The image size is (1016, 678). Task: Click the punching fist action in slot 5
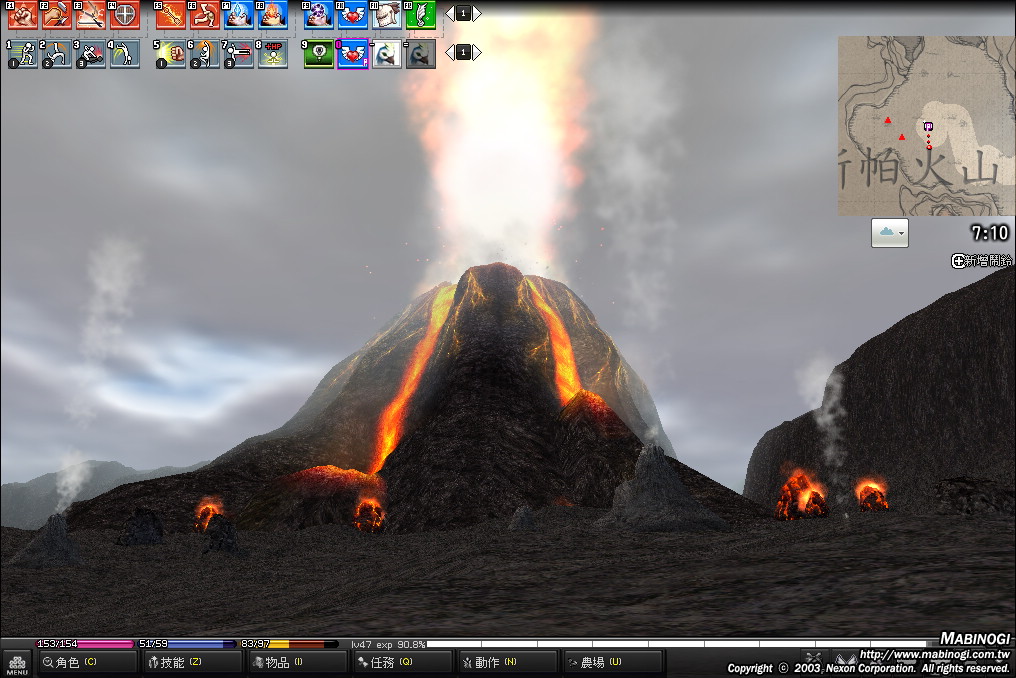(171, 54)
